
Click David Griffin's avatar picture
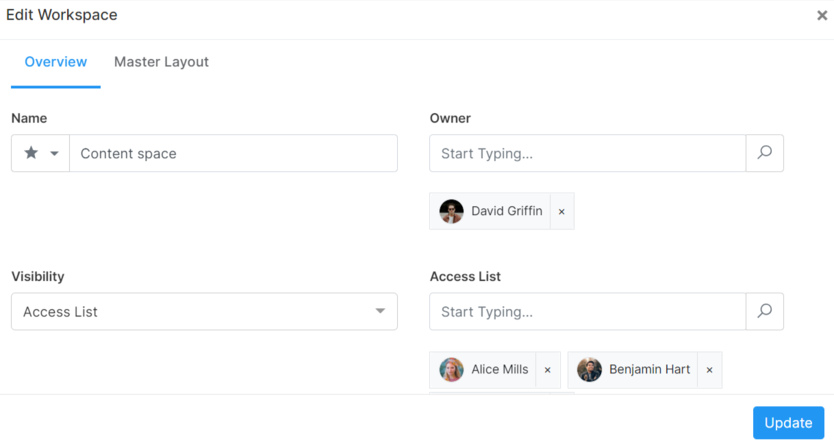tap(452, 211)
